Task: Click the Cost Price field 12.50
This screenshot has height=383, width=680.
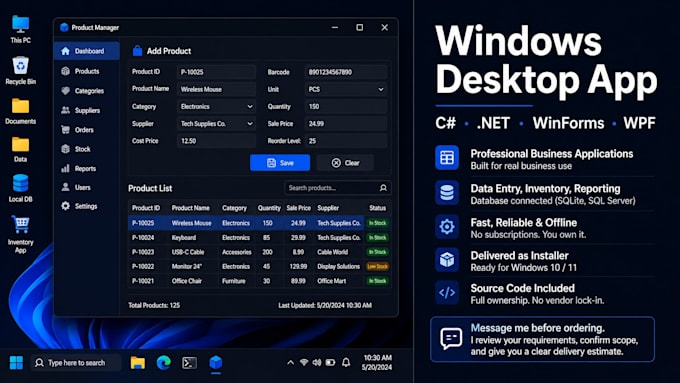Action: point(216,141)
